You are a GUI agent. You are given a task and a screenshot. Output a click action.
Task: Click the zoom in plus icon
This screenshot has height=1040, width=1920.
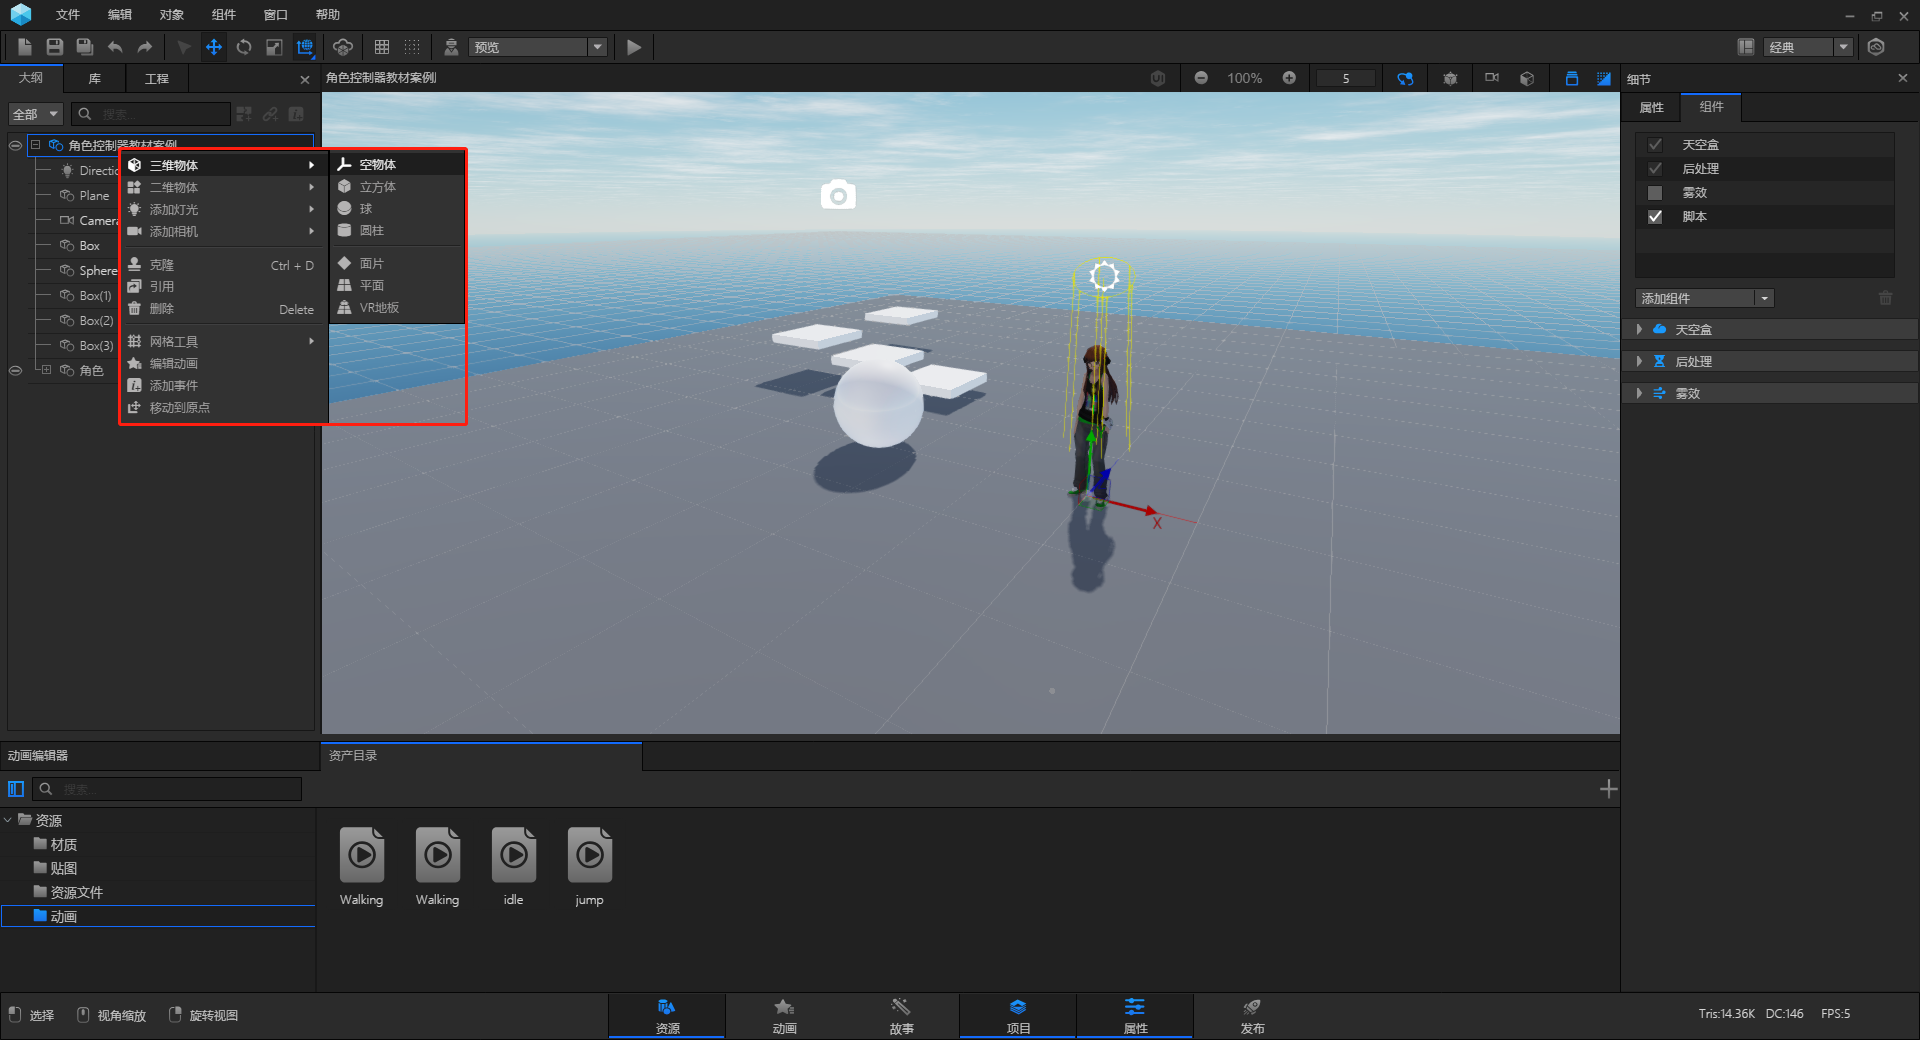tap(1289, 78)
